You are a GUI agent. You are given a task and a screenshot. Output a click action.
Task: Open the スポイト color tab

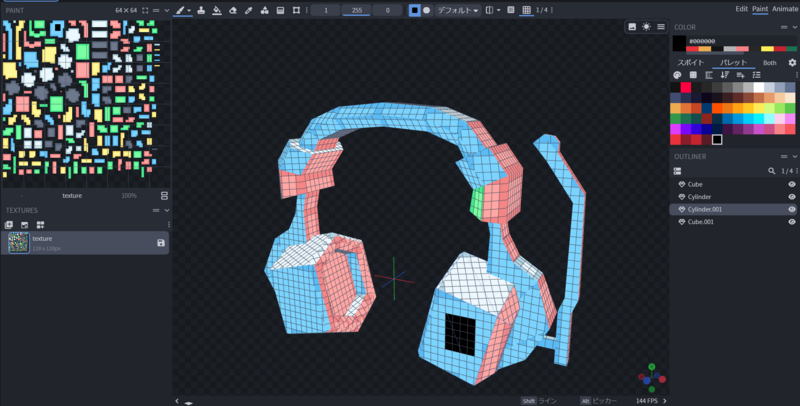pos(690,63)
